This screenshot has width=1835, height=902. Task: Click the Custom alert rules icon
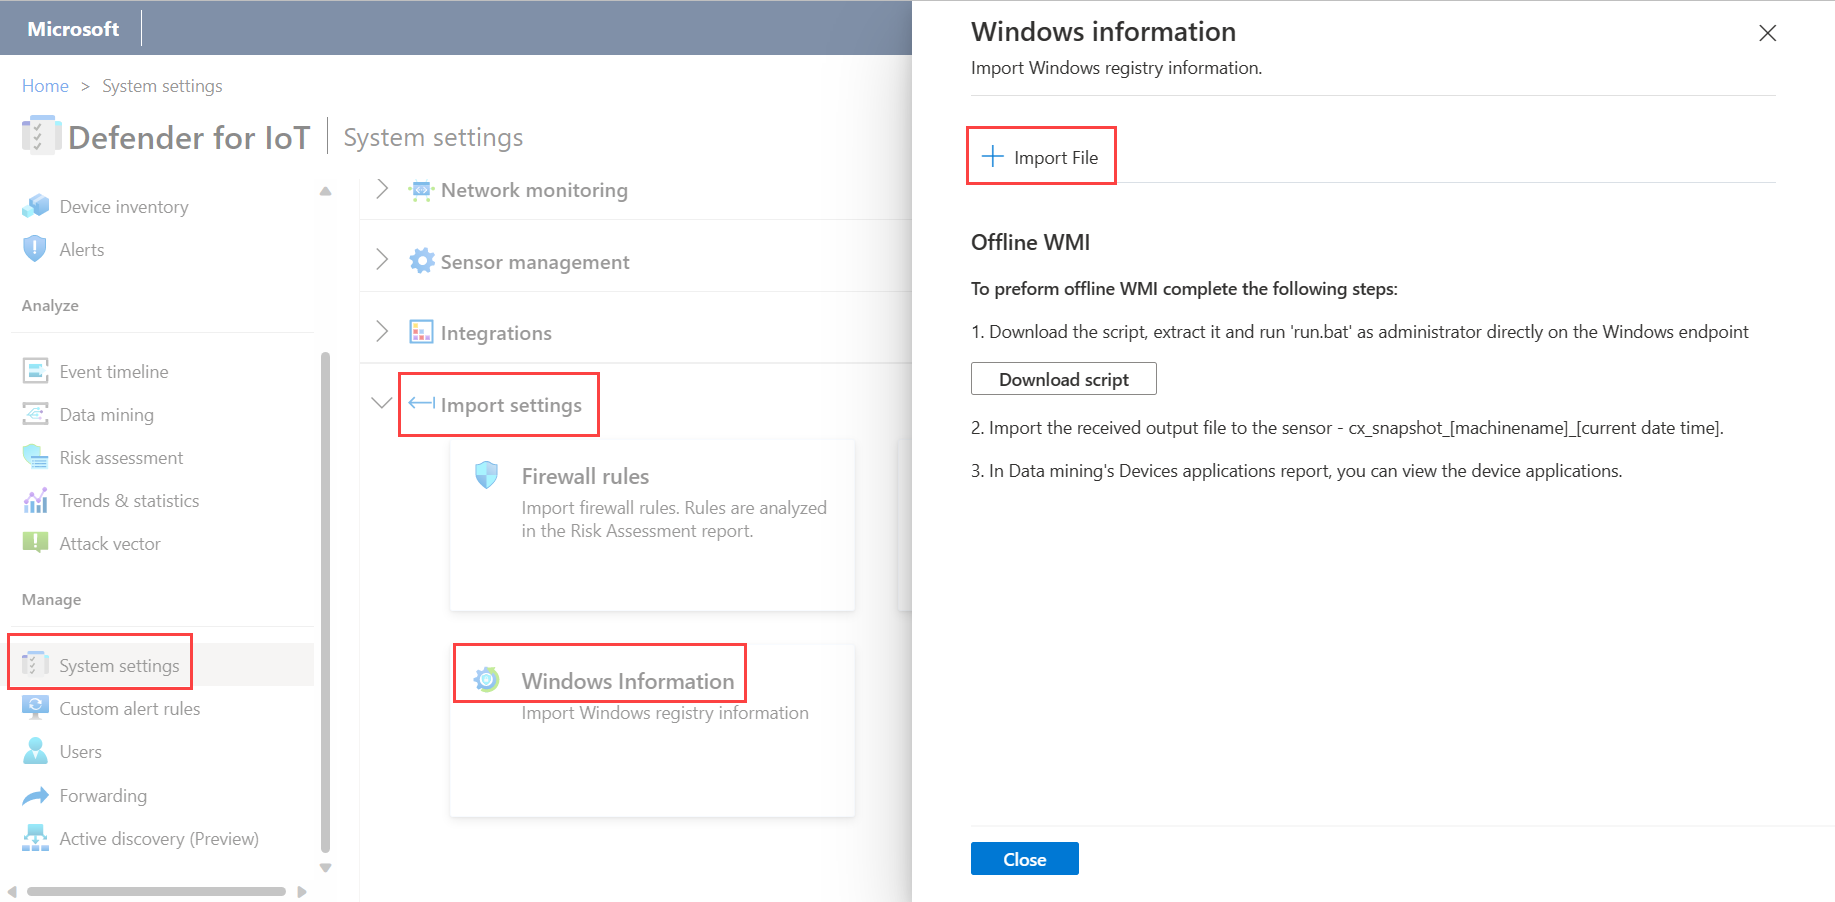coord(35,708)
